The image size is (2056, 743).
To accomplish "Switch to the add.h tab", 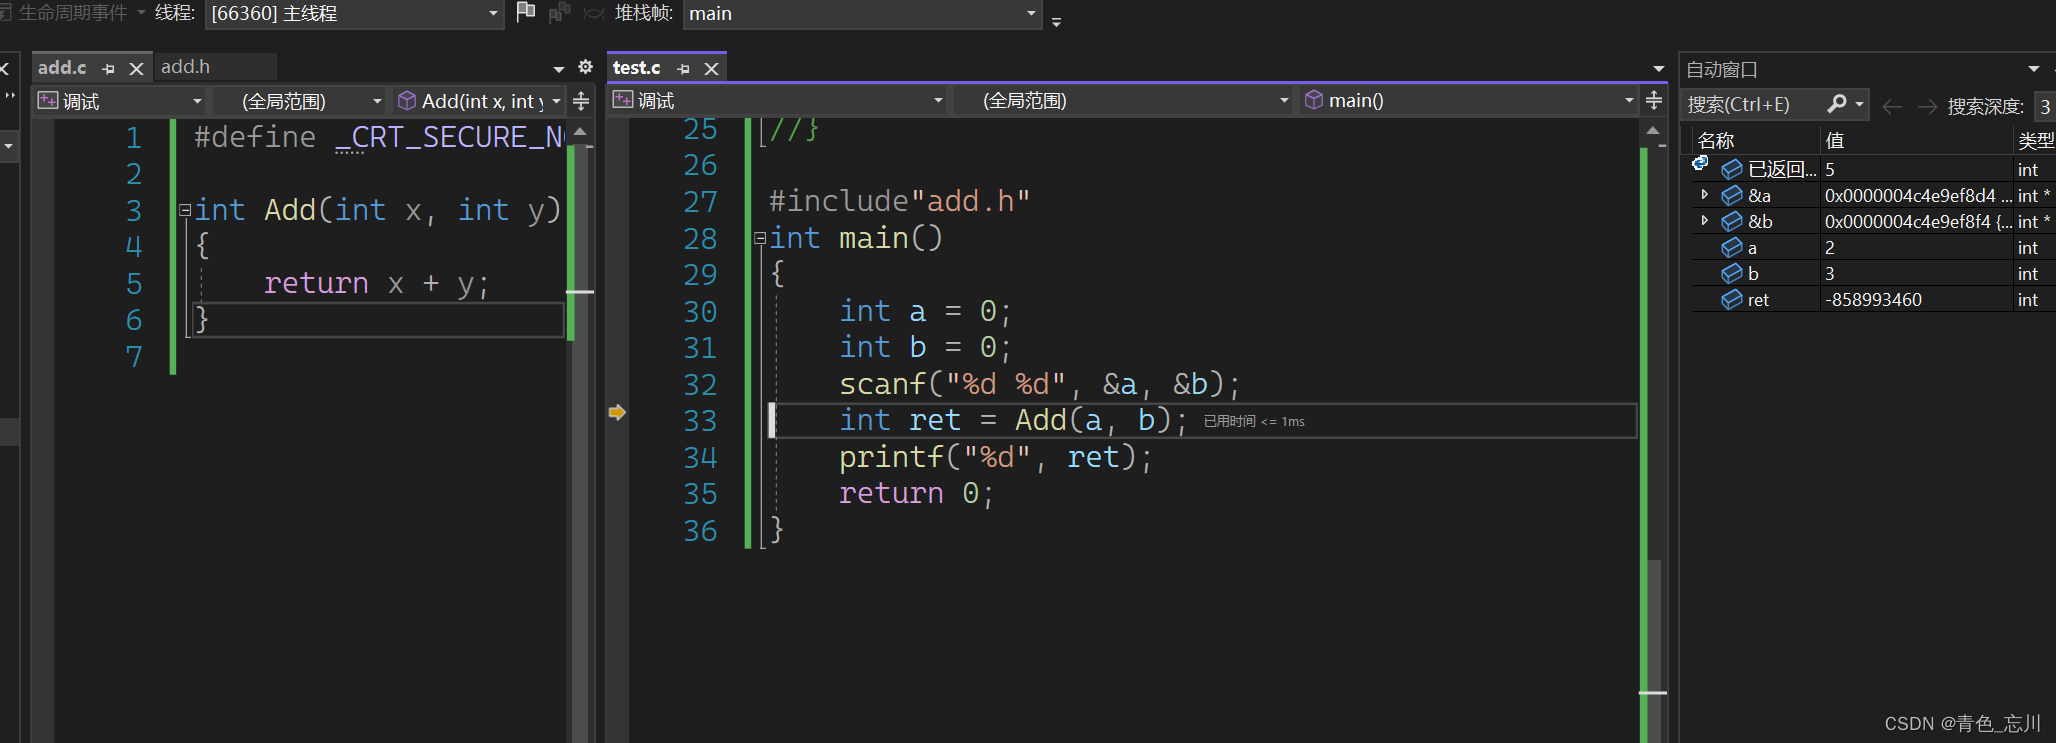I will coord(186,67).
